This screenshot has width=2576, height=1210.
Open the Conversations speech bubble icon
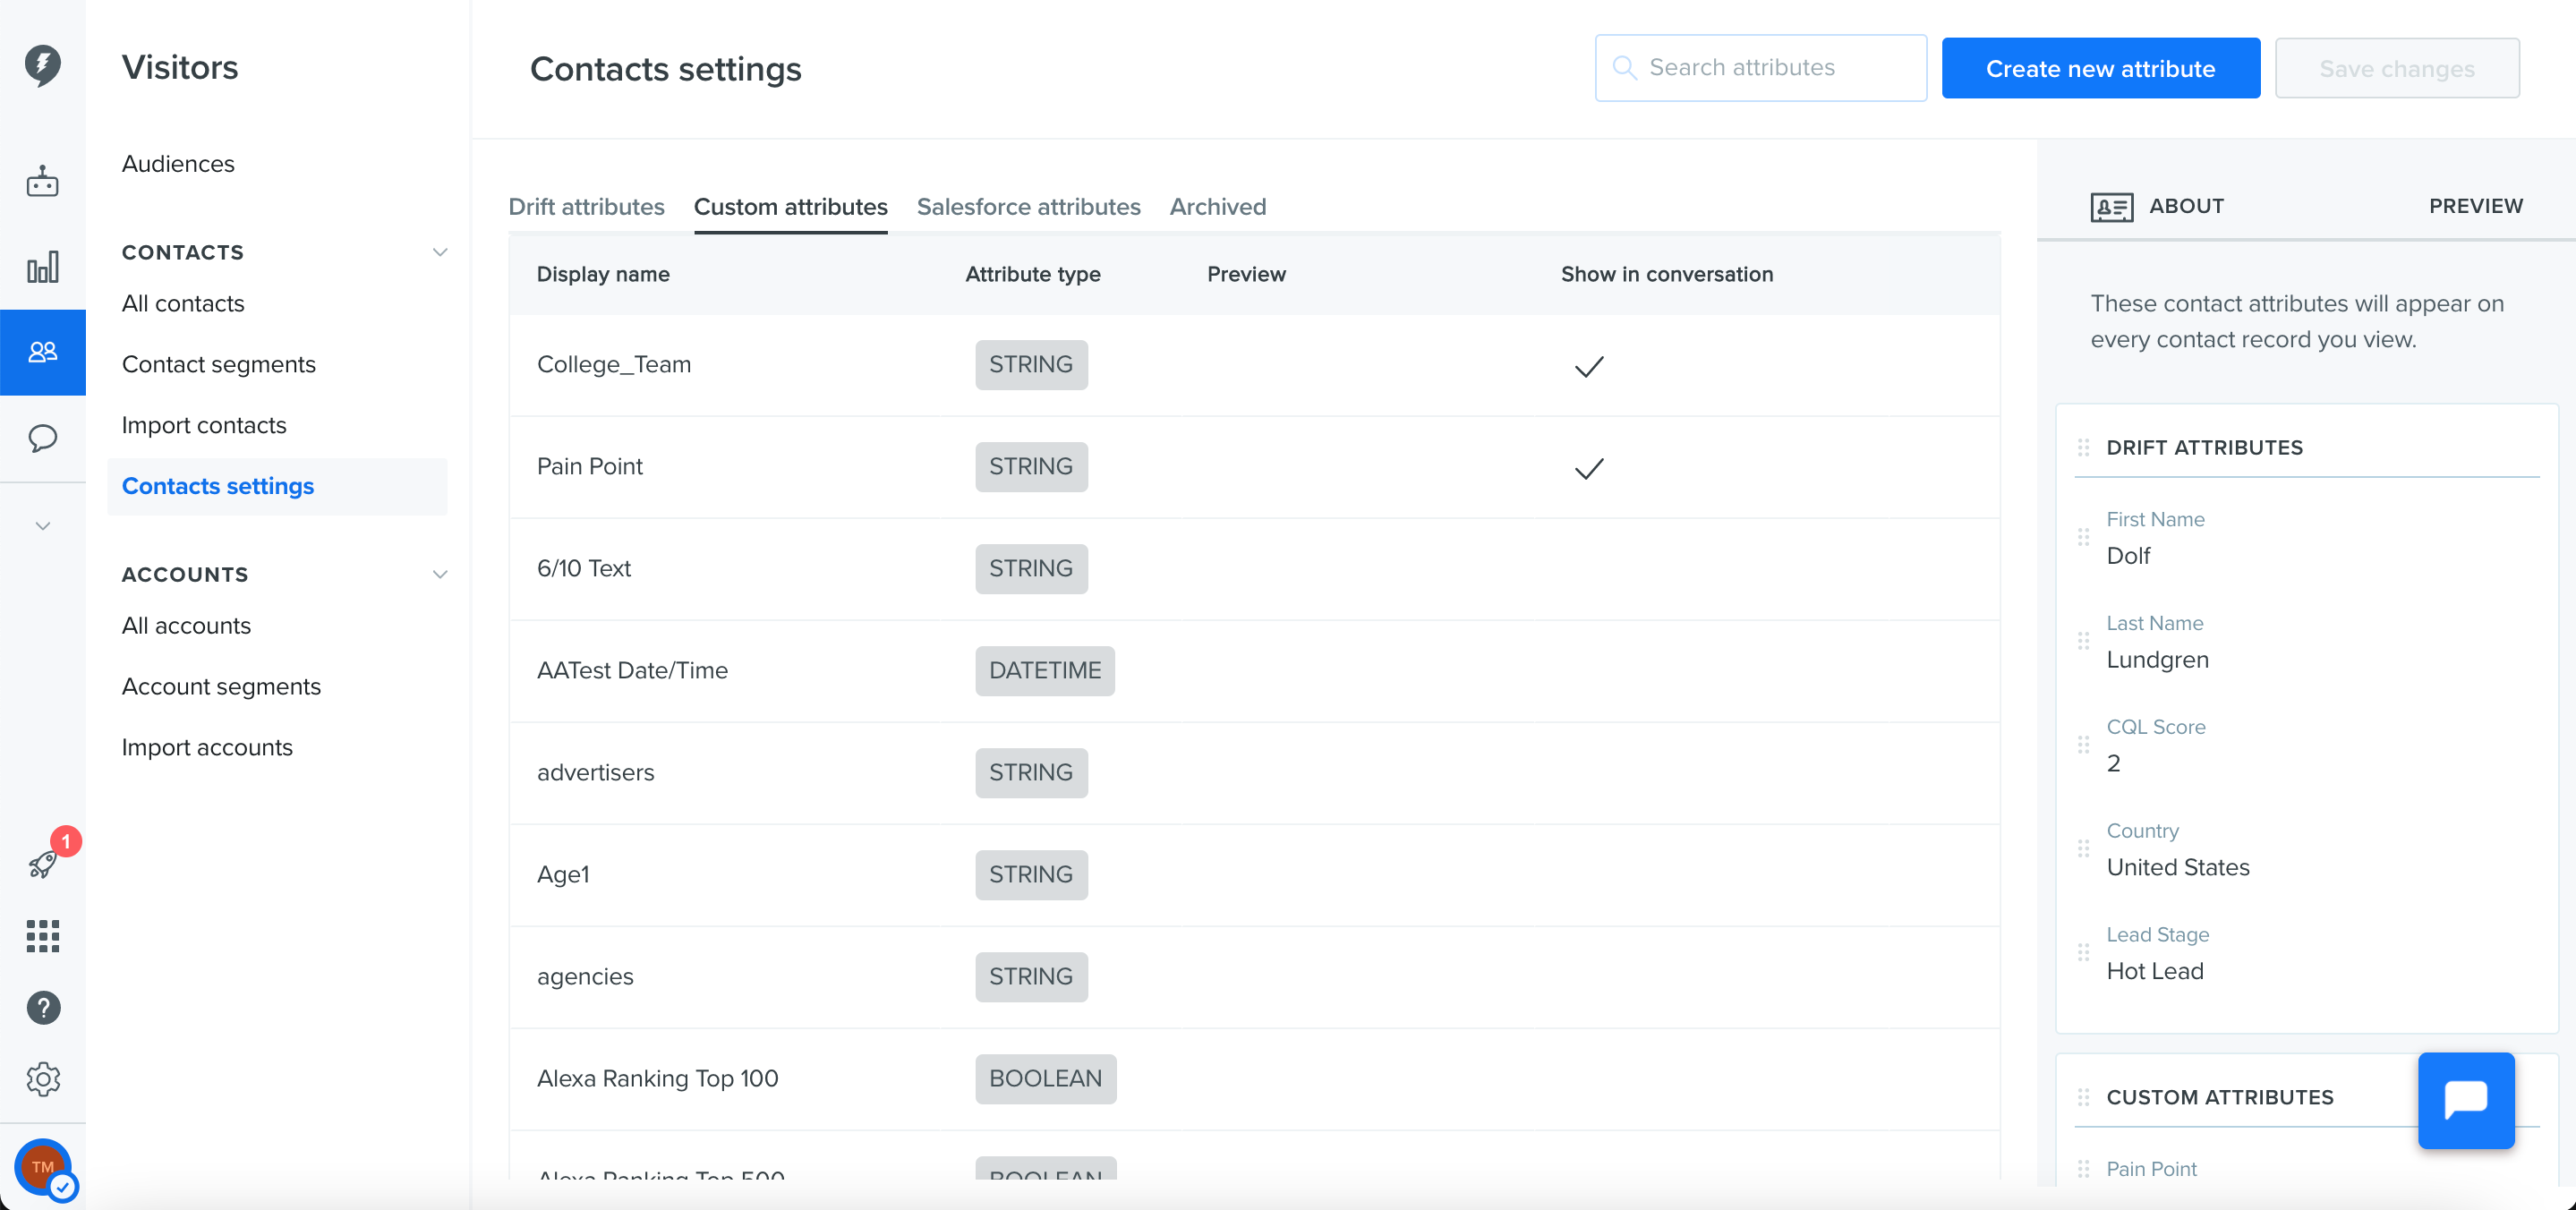coord(42,438)
